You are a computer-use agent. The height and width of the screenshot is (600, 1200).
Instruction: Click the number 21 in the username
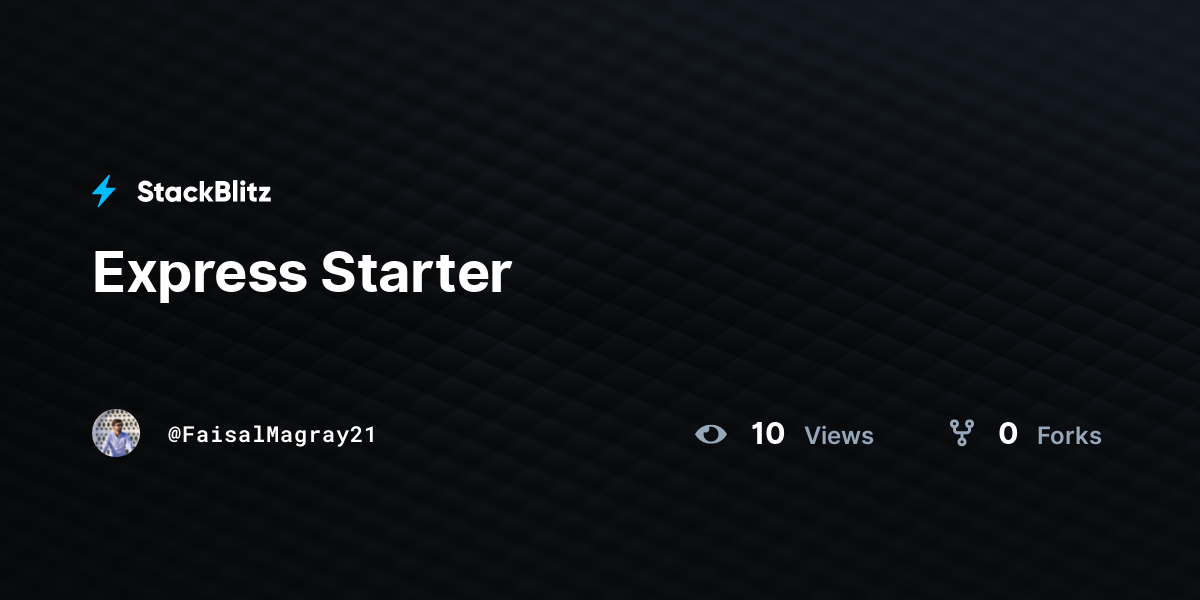click(x=363, y=435)
